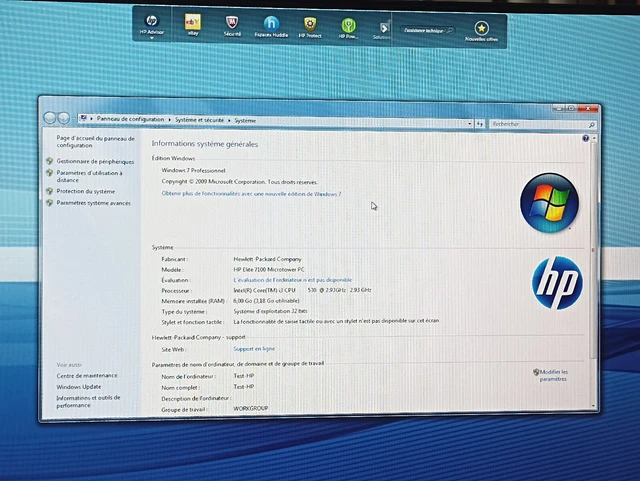Select the 6,00 Go RAM value
The image size is (640, 481).
(x=266, y=301)
